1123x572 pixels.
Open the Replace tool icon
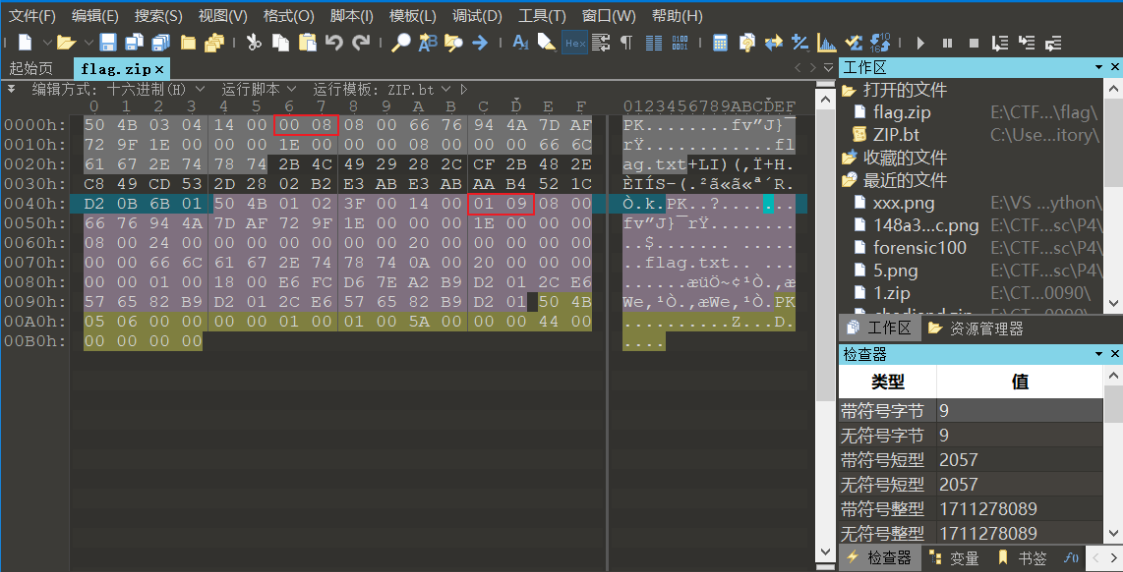click(x=428, y=43)
